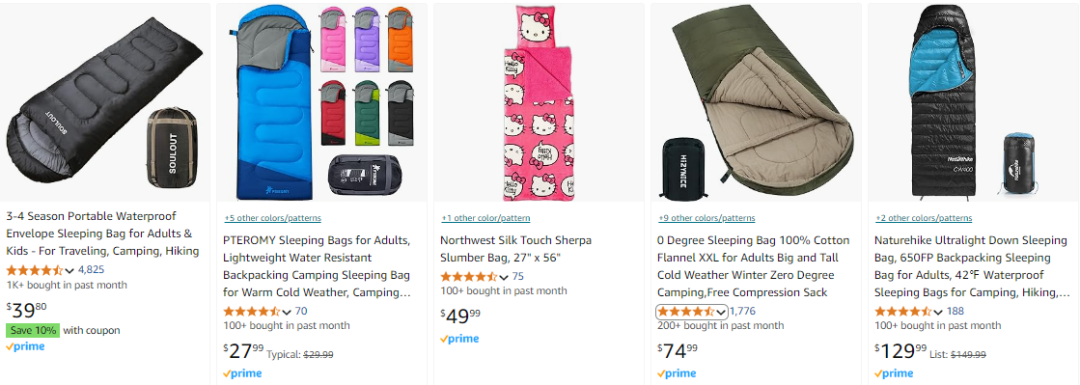Image resolution: width=1080 pixels, height=385 pixels.
Task: Click the Prime logo under the $39.80 price
Action: (25, 347)
